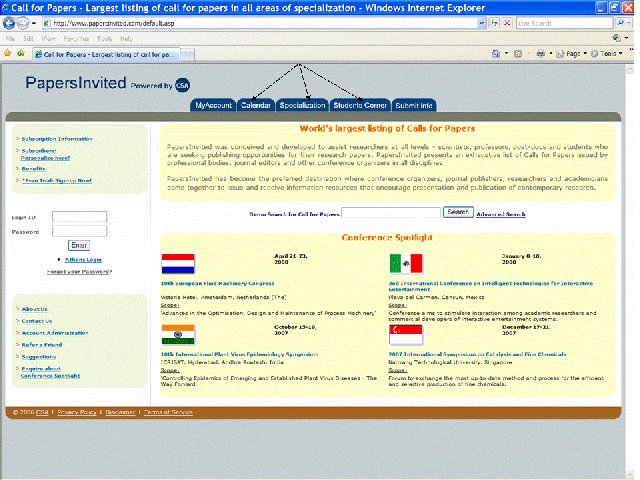This screenshot has height=480, width=640.
Task: Open the Plant Virus Epidemiology Symposium link
Action: 240,354
